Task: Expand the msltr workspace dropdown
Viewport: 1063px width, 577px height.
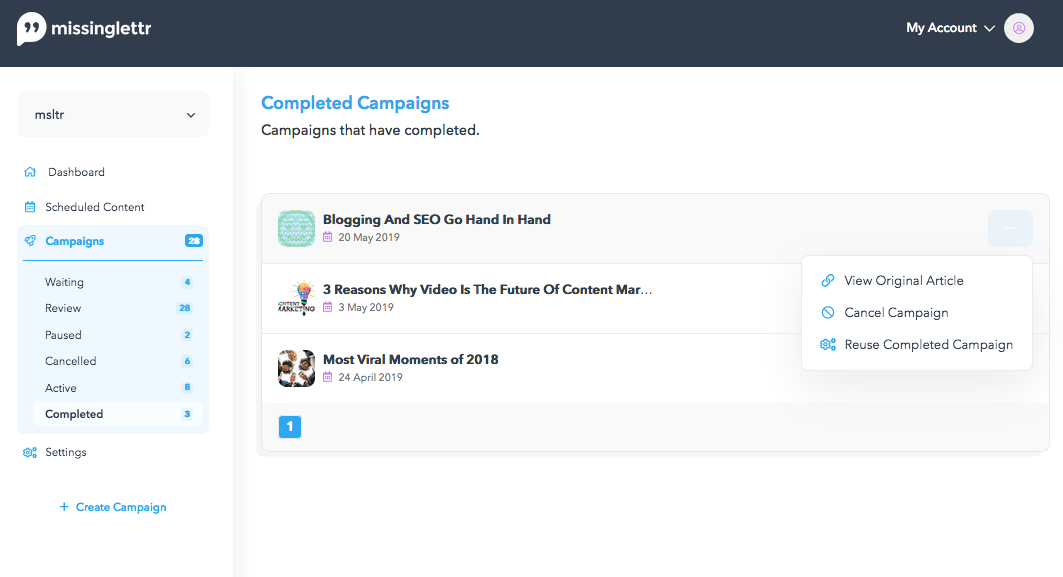Action: (113, 115)
